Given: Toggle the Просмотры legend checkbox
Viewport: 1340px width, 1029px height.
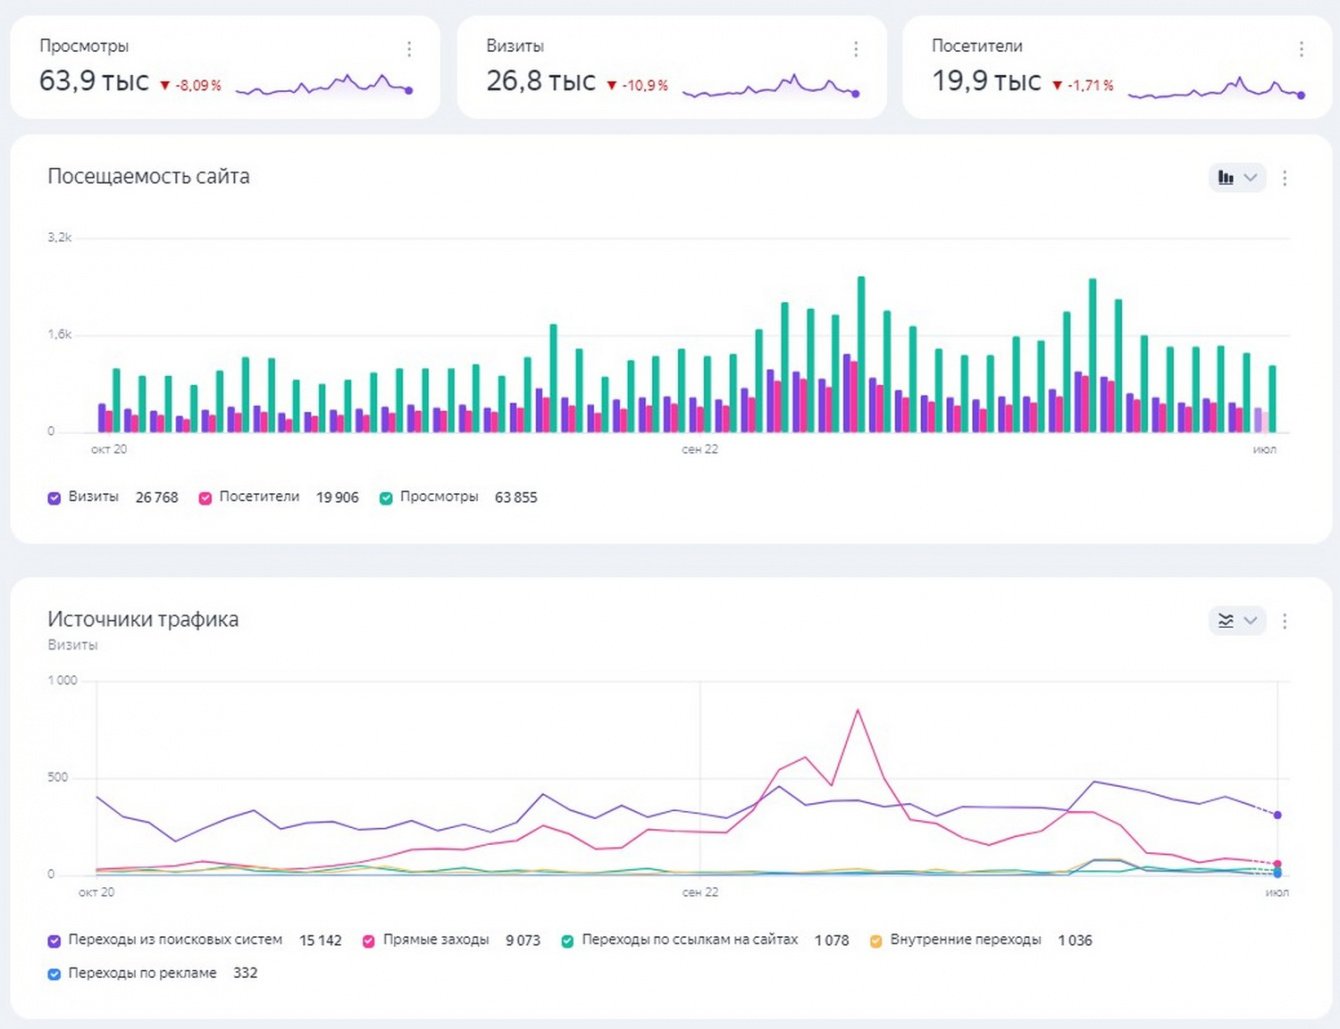Looking at the screenshot, I should 386,498.
